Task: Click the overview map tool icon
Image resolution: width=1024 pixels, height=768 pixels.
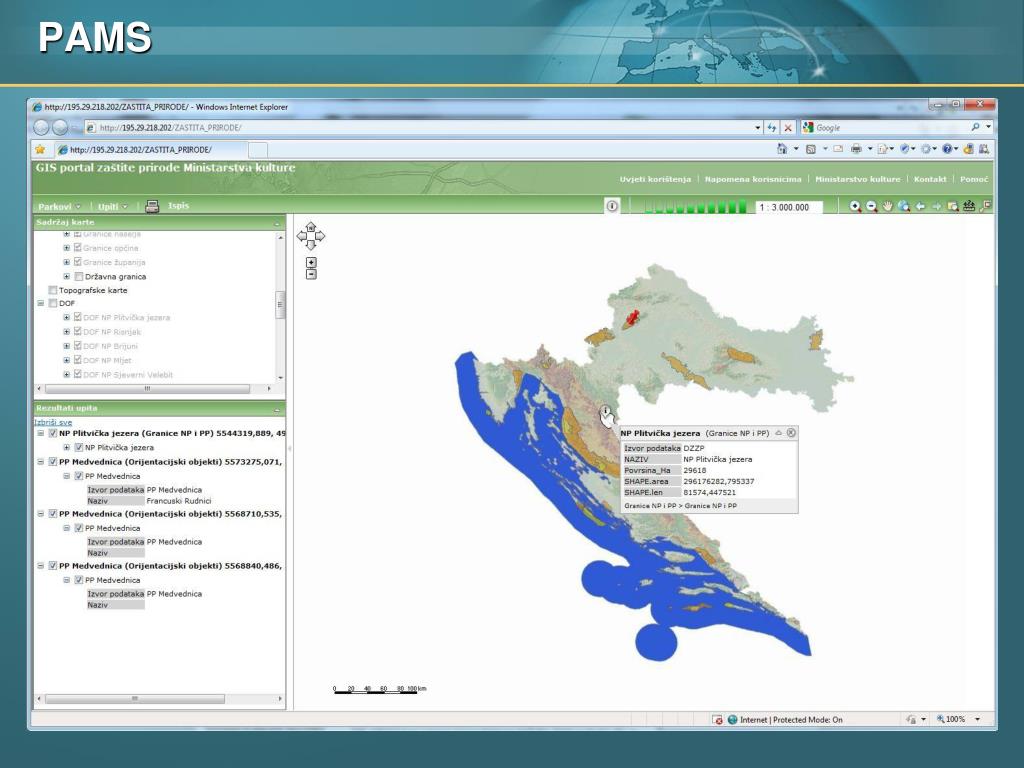Action: pyautogui.click(x=985, y=206)
